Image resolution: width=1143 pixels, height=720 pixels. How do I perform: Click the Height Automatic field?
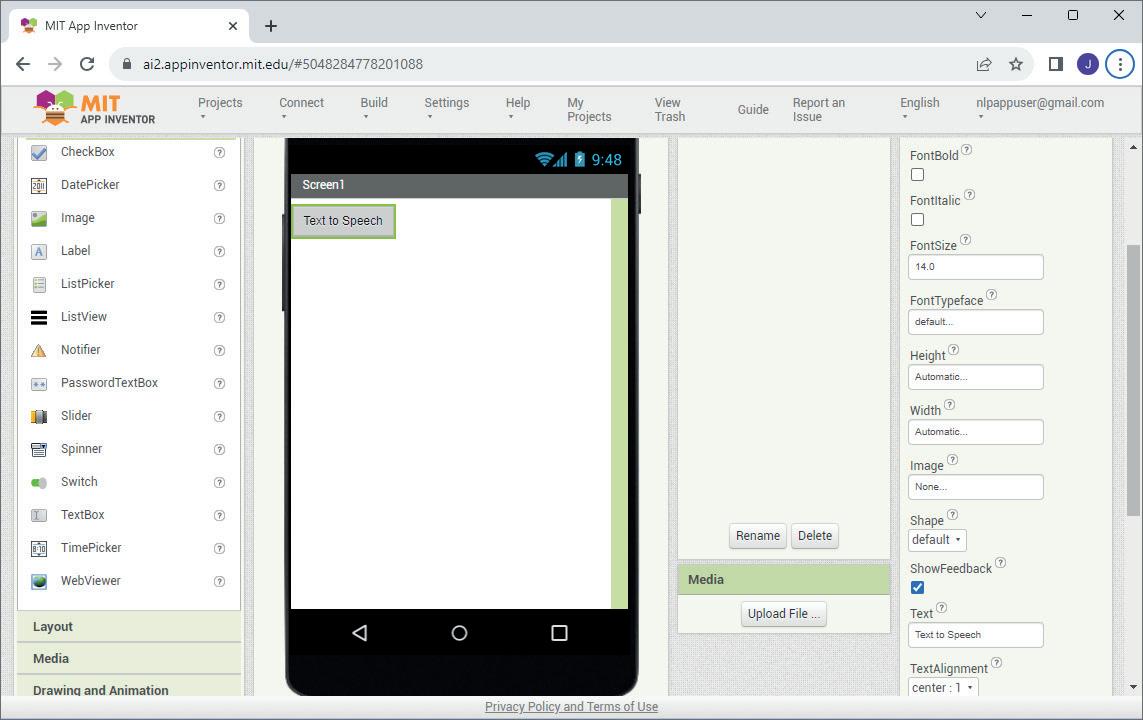(975, 377)
